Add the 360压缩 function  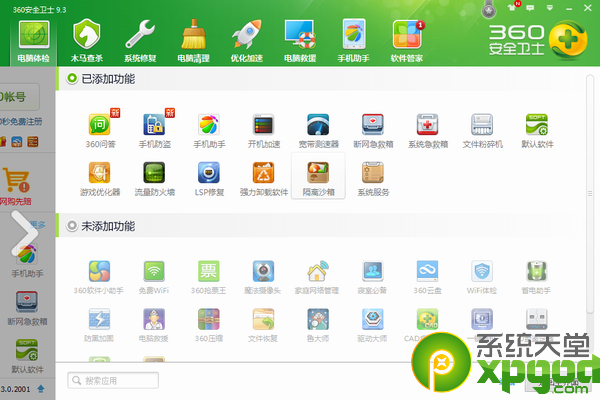209,325
